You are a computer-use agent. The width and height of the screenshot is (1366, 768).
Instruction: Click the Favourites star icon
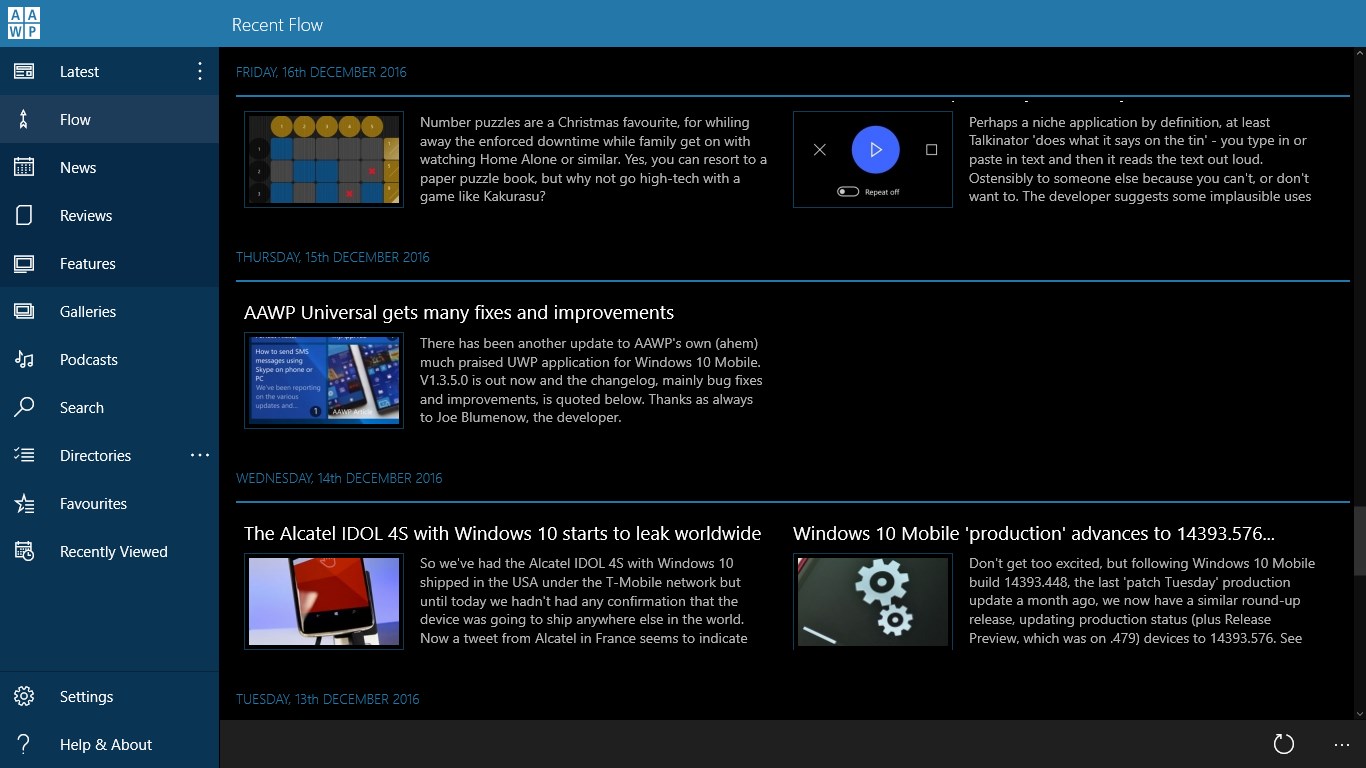click(x=24, y=503)
